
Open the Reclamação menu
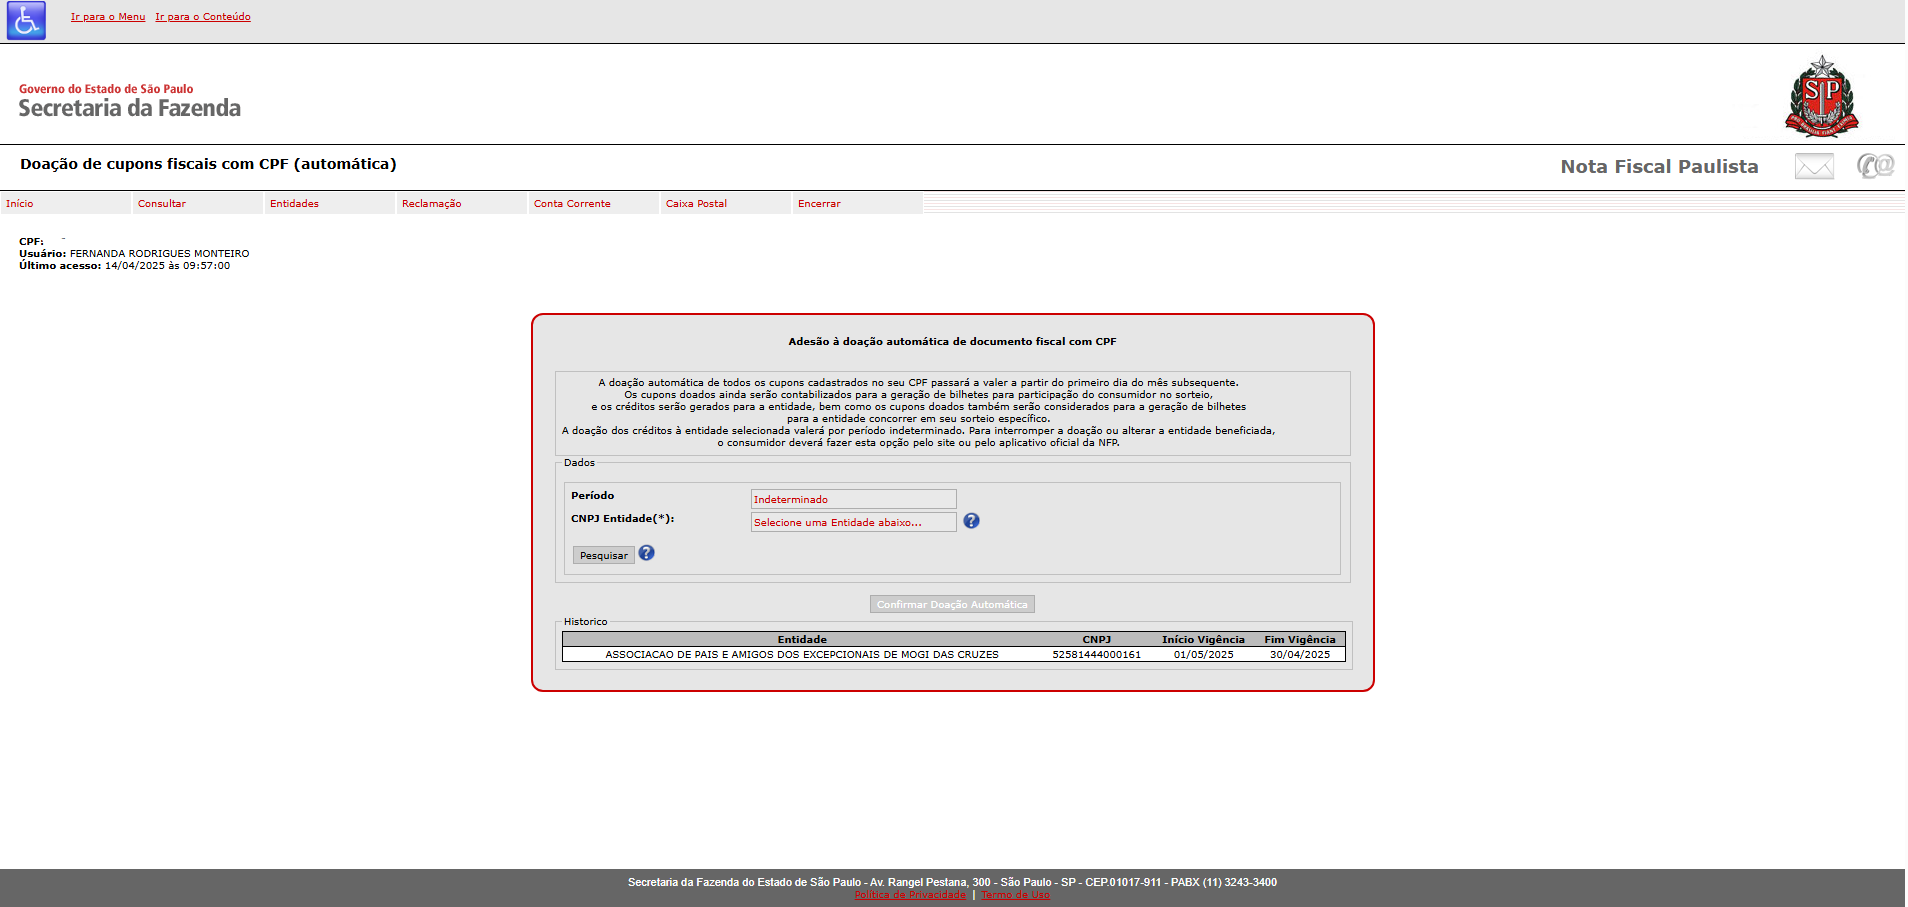coord(431,204)
